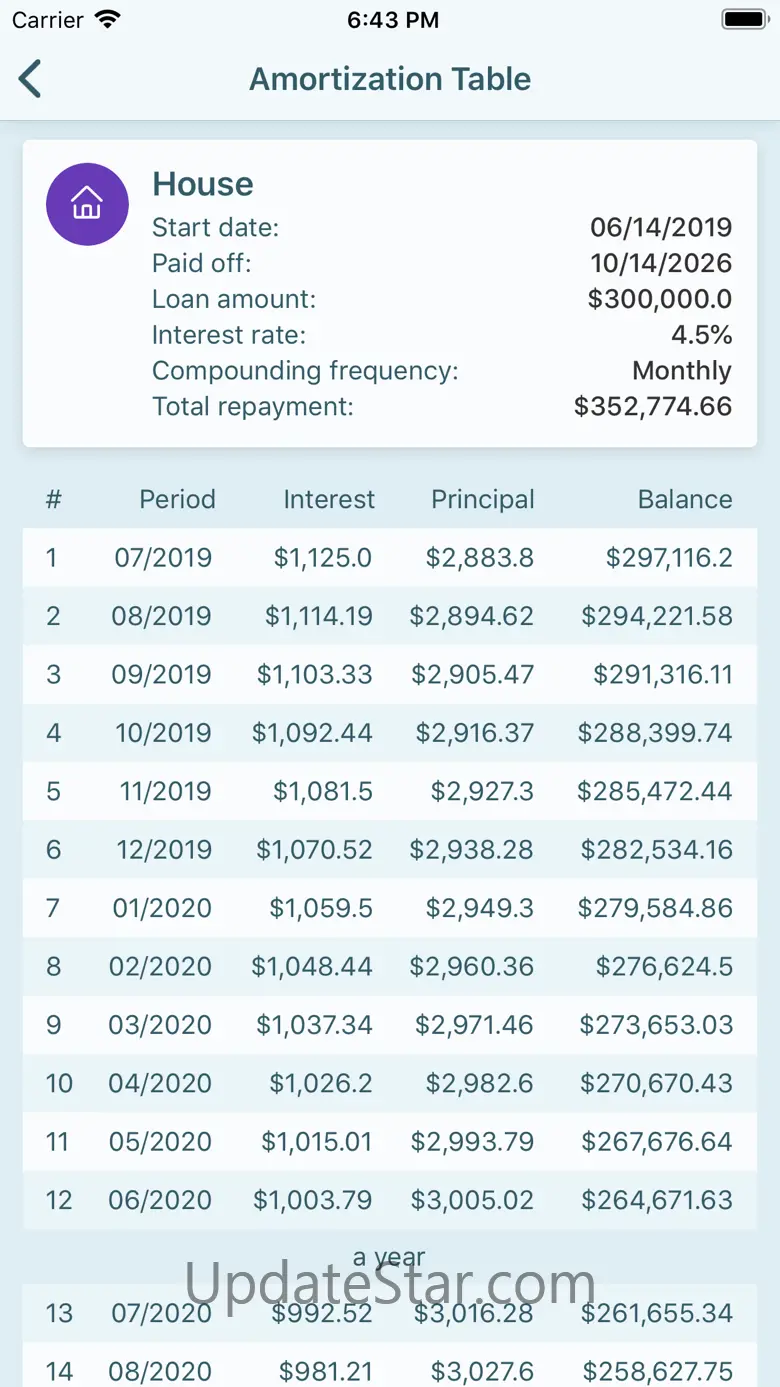Tap the purple house icon

coord(87,204)
